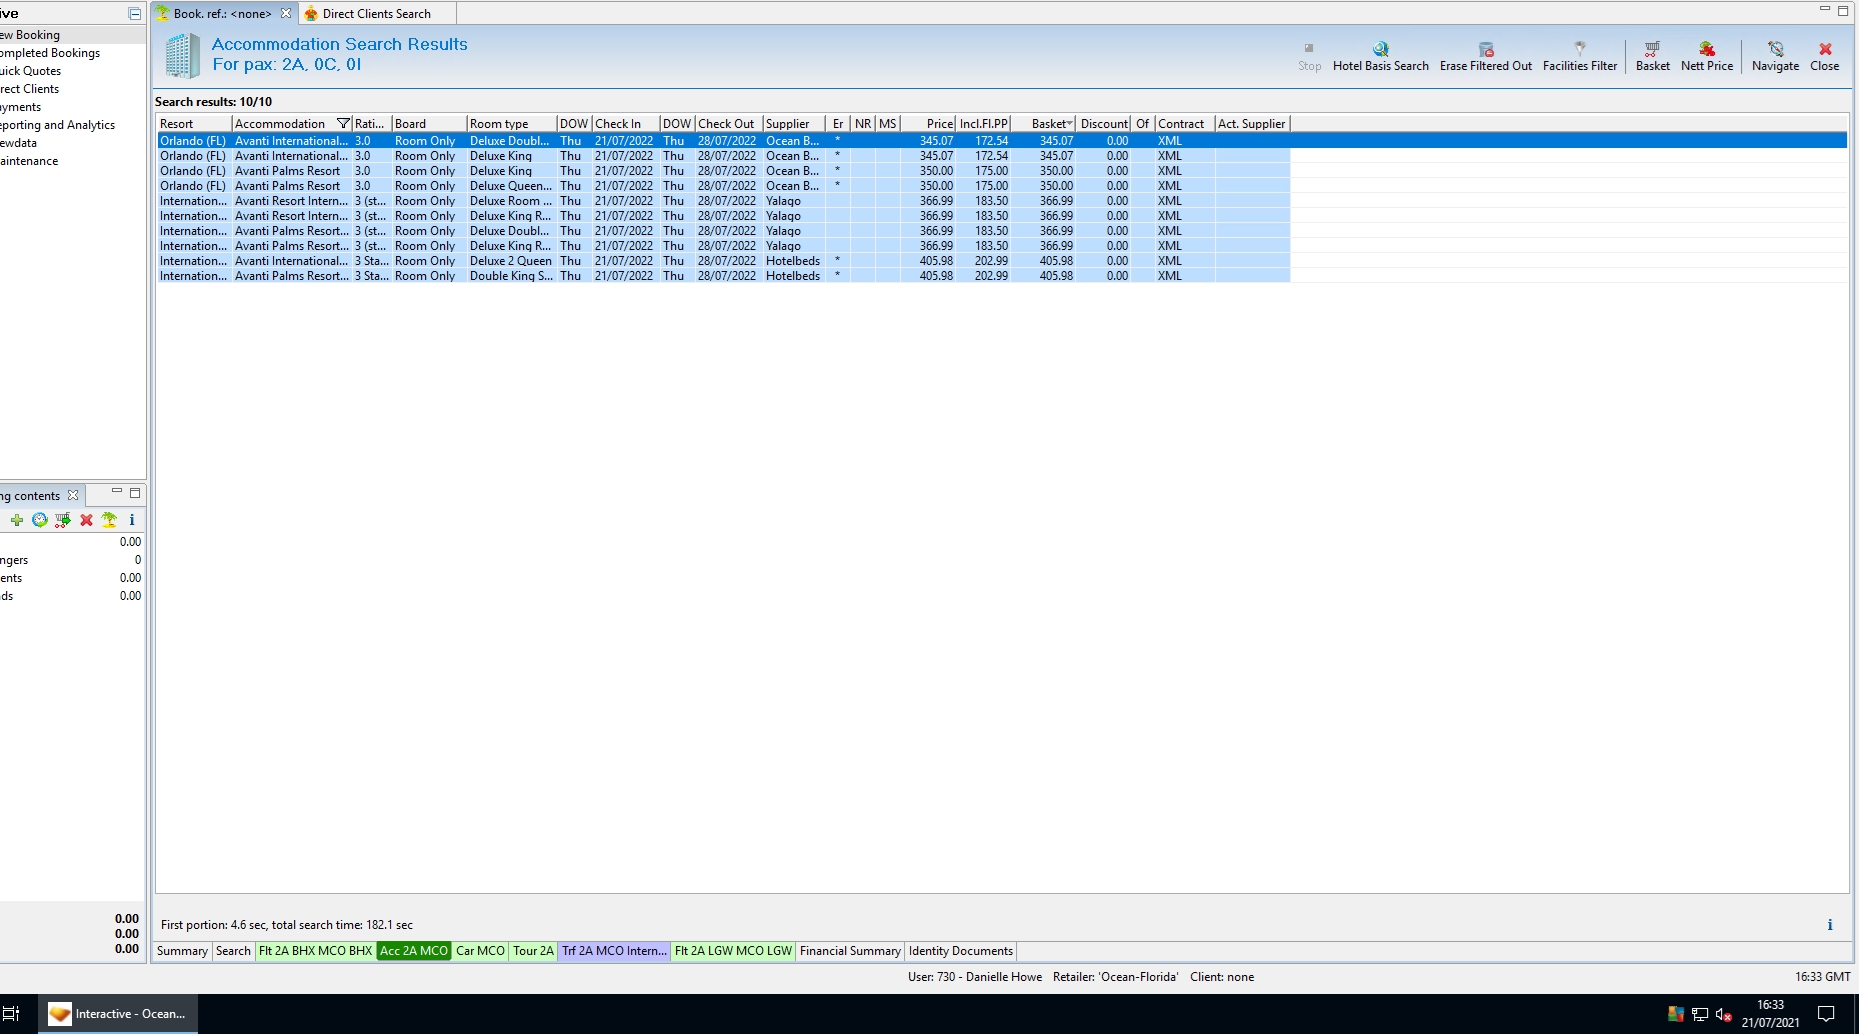Image resolution: width=1859 pixels, height=1034 pixels.
Task: Select Hotelbeds Double King S... row
Action: [x=723, y=276]
